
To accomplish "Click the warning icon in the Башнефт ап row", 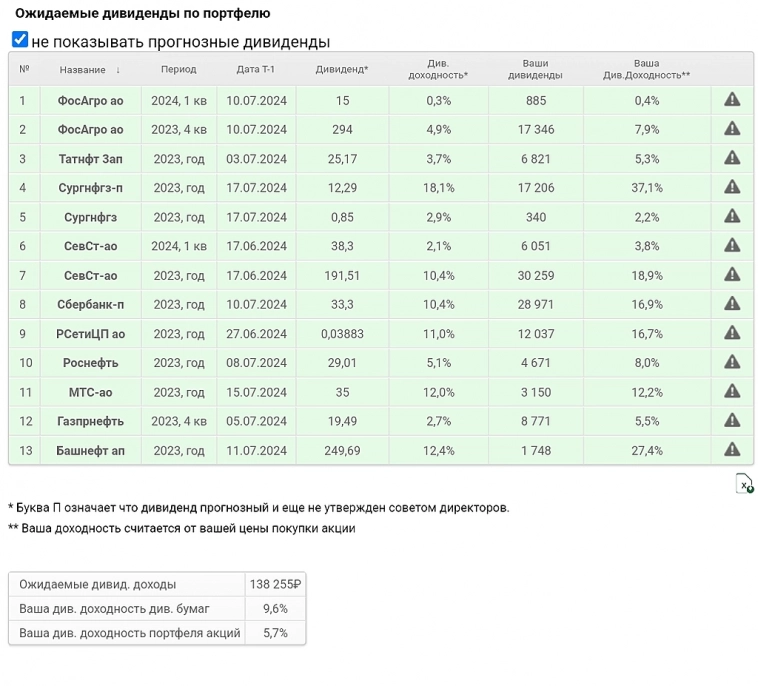I will click(732, 450).
